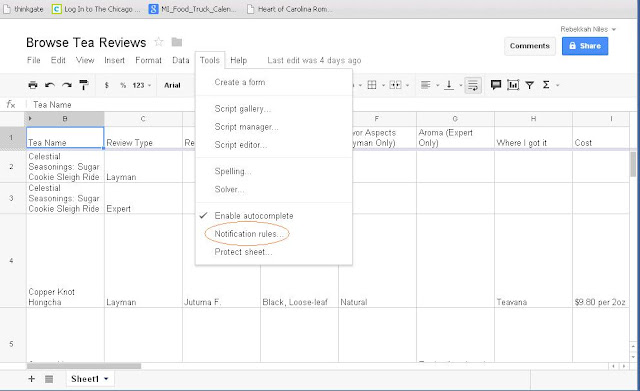Add a new sheet with the plus icon

click(x=31, y=379)
